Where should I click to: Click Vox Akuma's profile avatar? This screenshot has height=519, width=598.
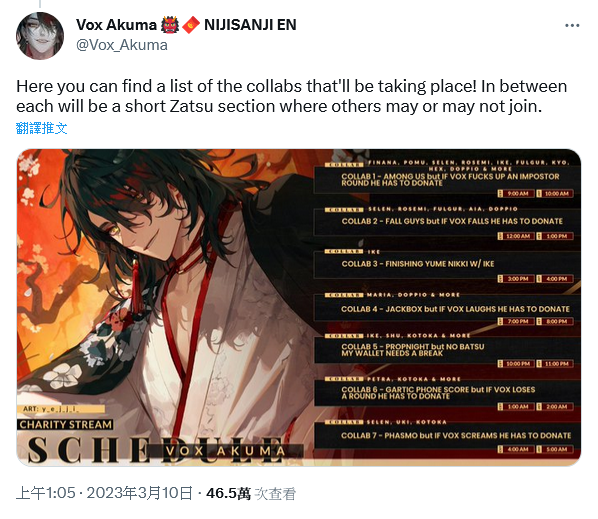pos(40,35)
